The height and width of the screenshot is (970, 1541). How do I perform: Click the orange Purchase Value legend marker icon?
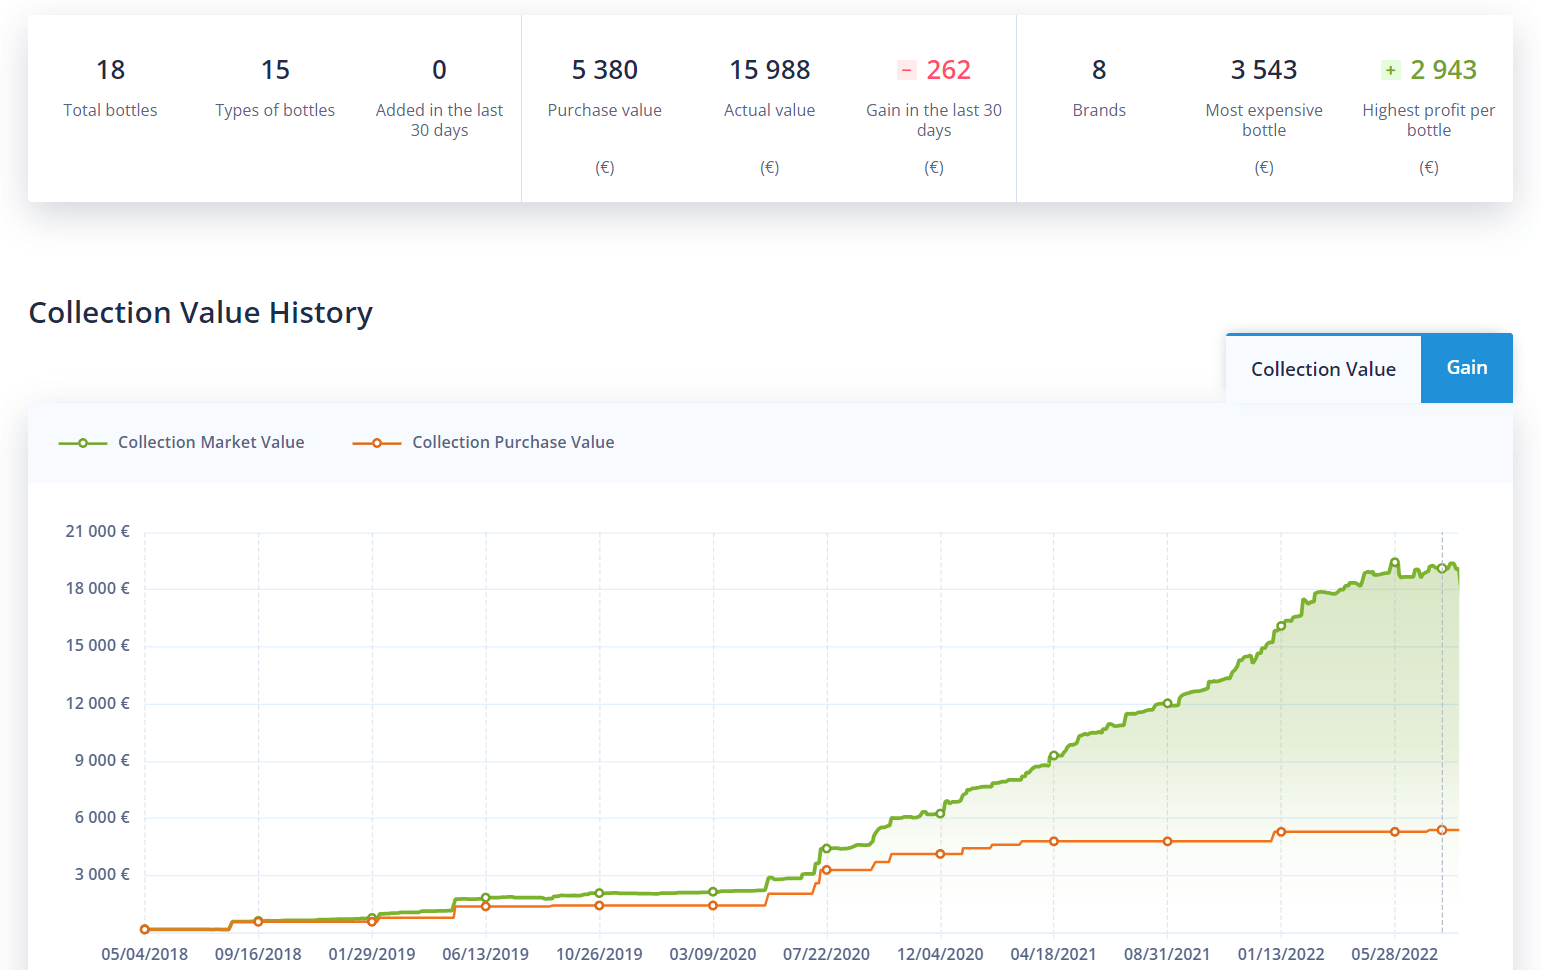pos(377,443)
